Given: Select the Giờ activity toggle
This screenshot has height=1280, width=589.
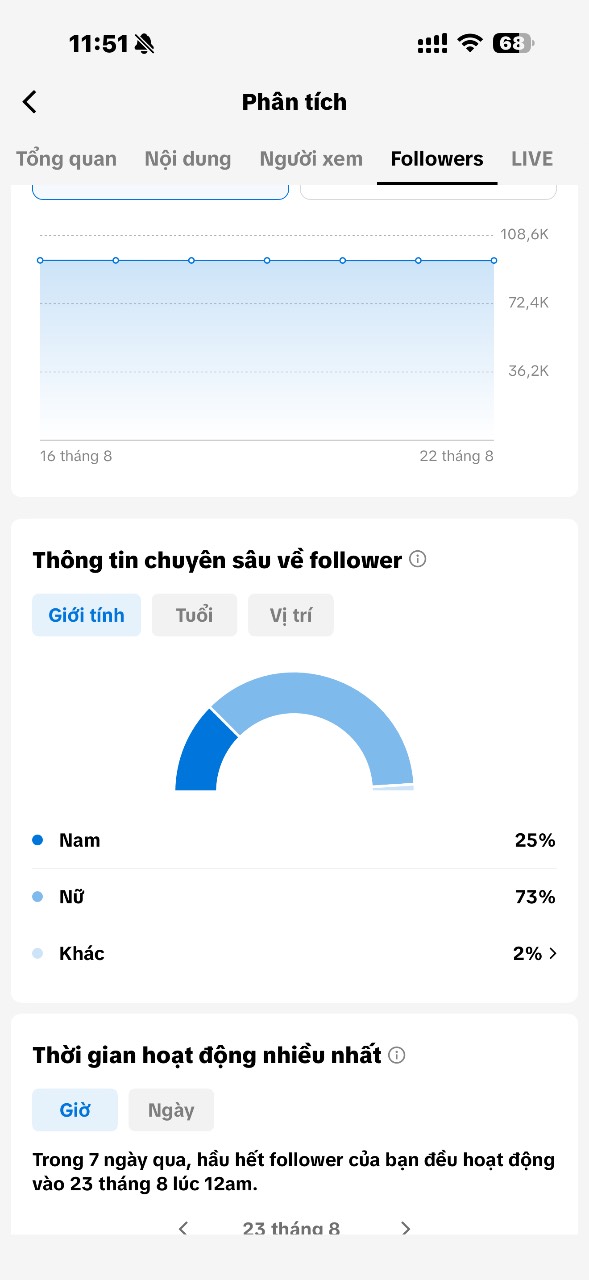Looking at the screenshot, I should click(x=75, y=1110).
